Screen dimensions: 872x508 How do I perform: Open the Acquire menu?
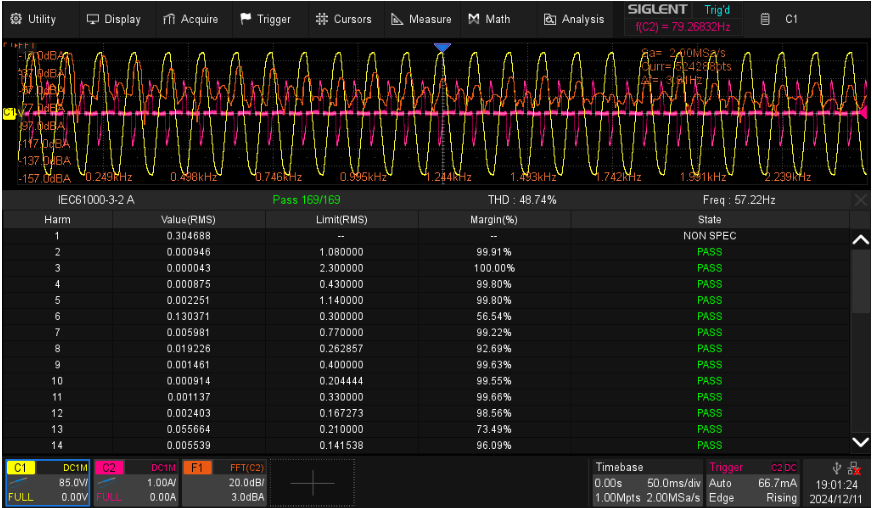click(190, 19)
